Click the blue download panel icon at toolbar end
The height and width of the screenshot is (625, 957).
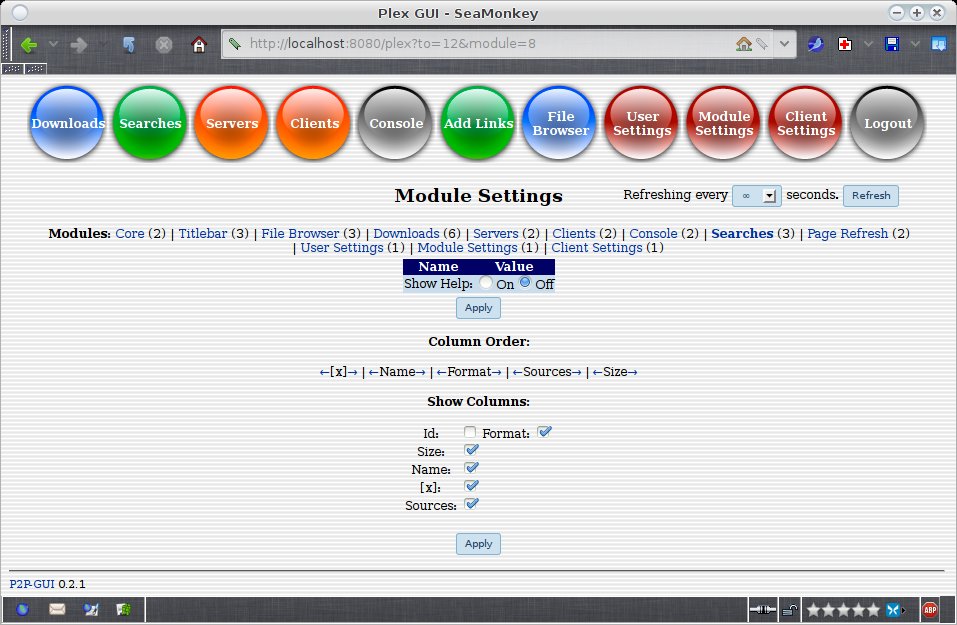(938, 44)
